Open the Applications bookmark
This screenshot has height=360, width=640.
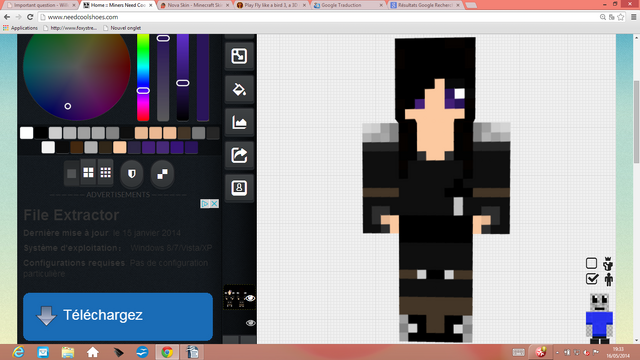point(20,28)
